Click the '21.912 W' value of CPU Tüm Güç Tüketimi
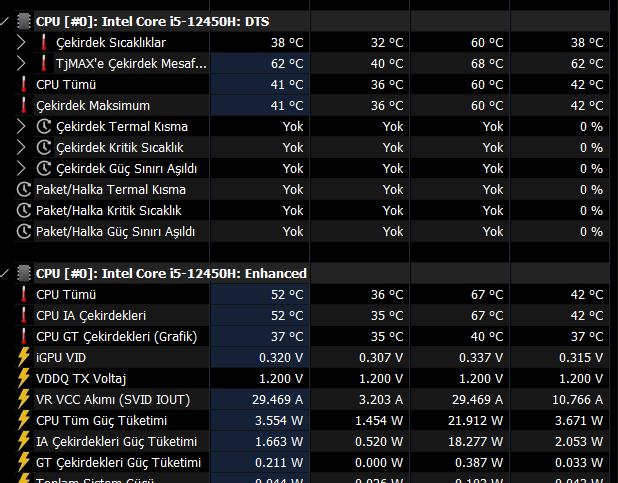Image resolution: width=618 pixels, height=483 pixels. (475, 421)
